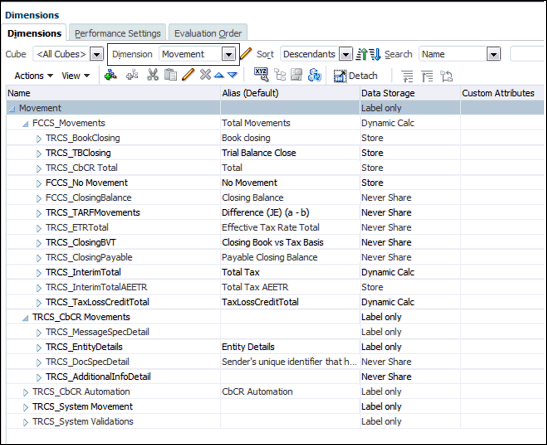The height and width of the screenshot is (445, 547).
Task: Expand the TRCS_BookClosing node
Action: (x=39, y=138)
